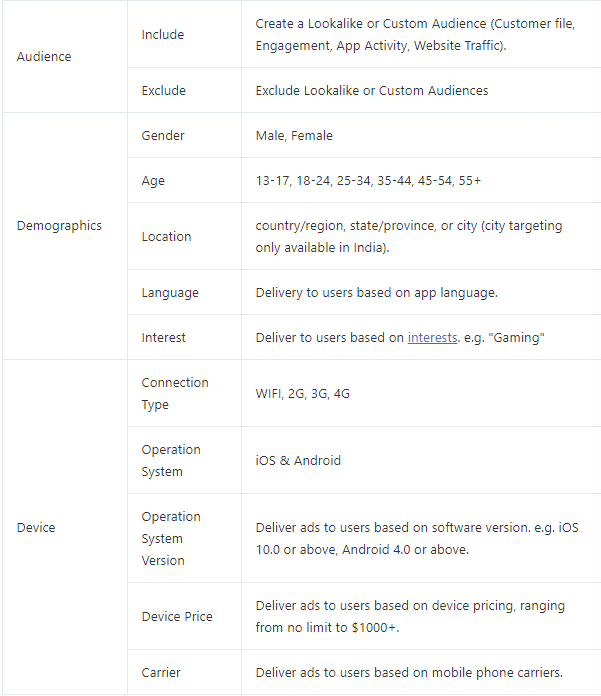Click the Language row label
The image size is (601, 696).
(170, 293)
